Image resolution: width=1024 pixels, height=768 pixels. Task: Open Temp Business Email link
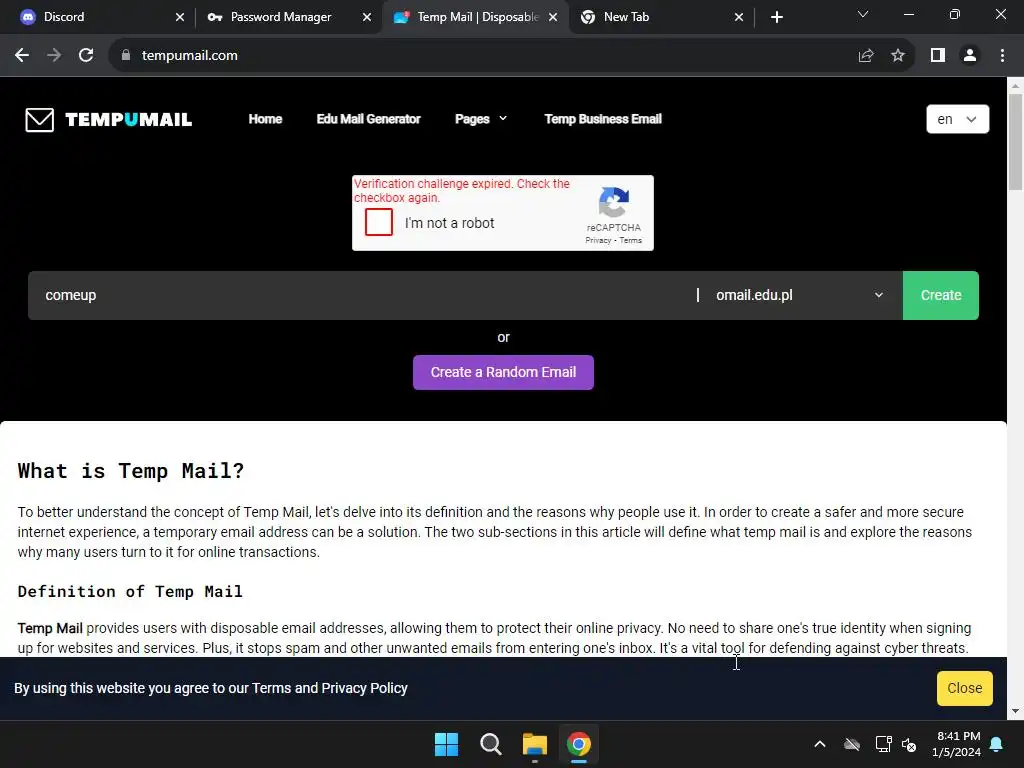[x=603, y=119]
